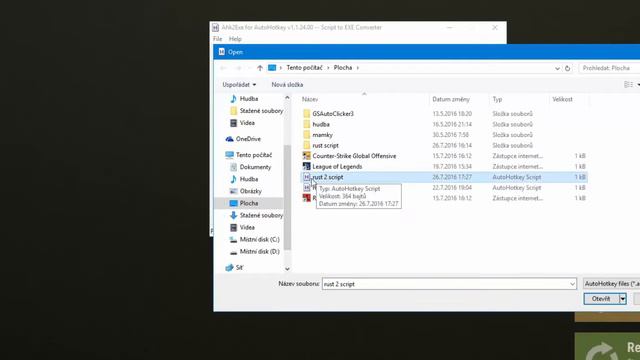640x360 pixels.
Task: Open Hudba under Tento počítač
Action: [x=249, y=179]
